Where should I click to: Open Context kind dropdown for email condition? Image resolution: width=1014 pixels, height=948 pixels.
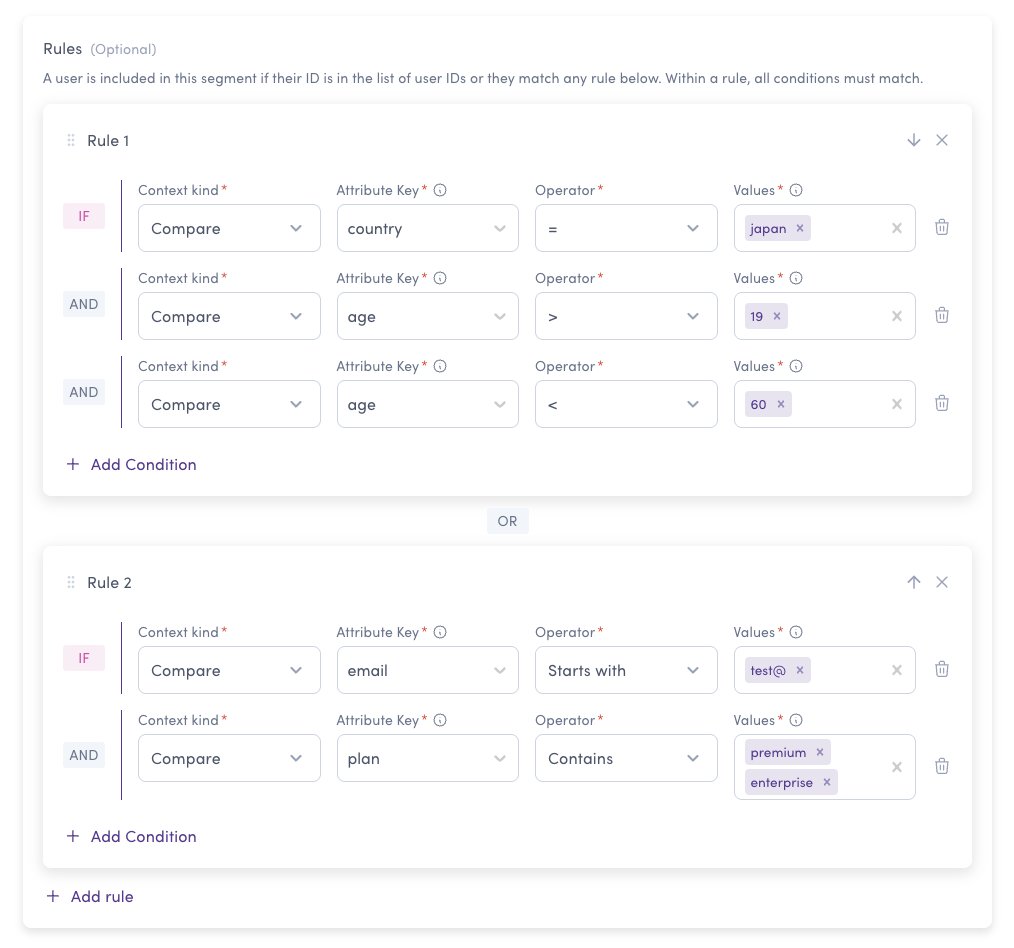click(229, 670)
